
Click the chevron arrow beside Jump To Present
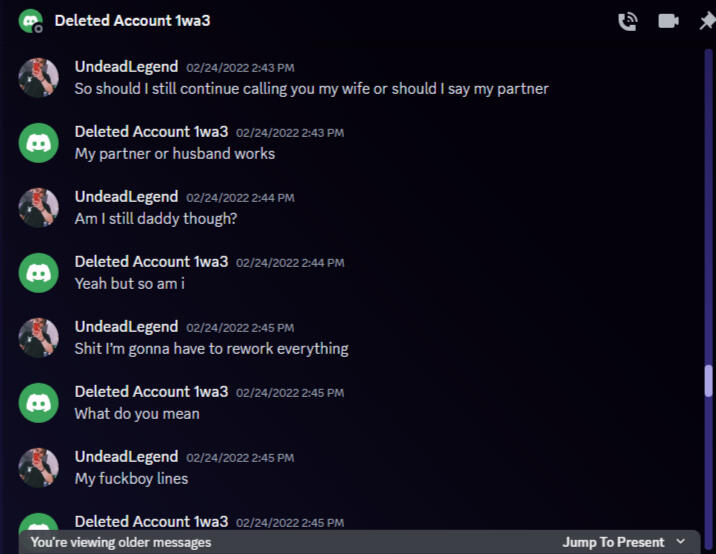point(681,542)
